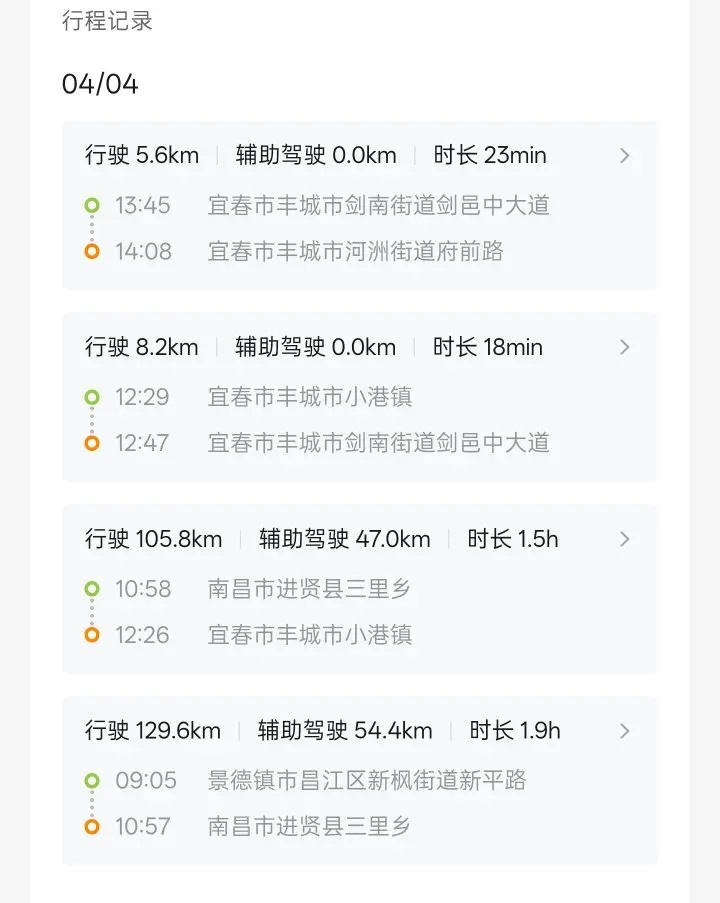Screen dimensions: 720x903
Task: Tap the 04/04 date header
Action: tap(100, 84)
